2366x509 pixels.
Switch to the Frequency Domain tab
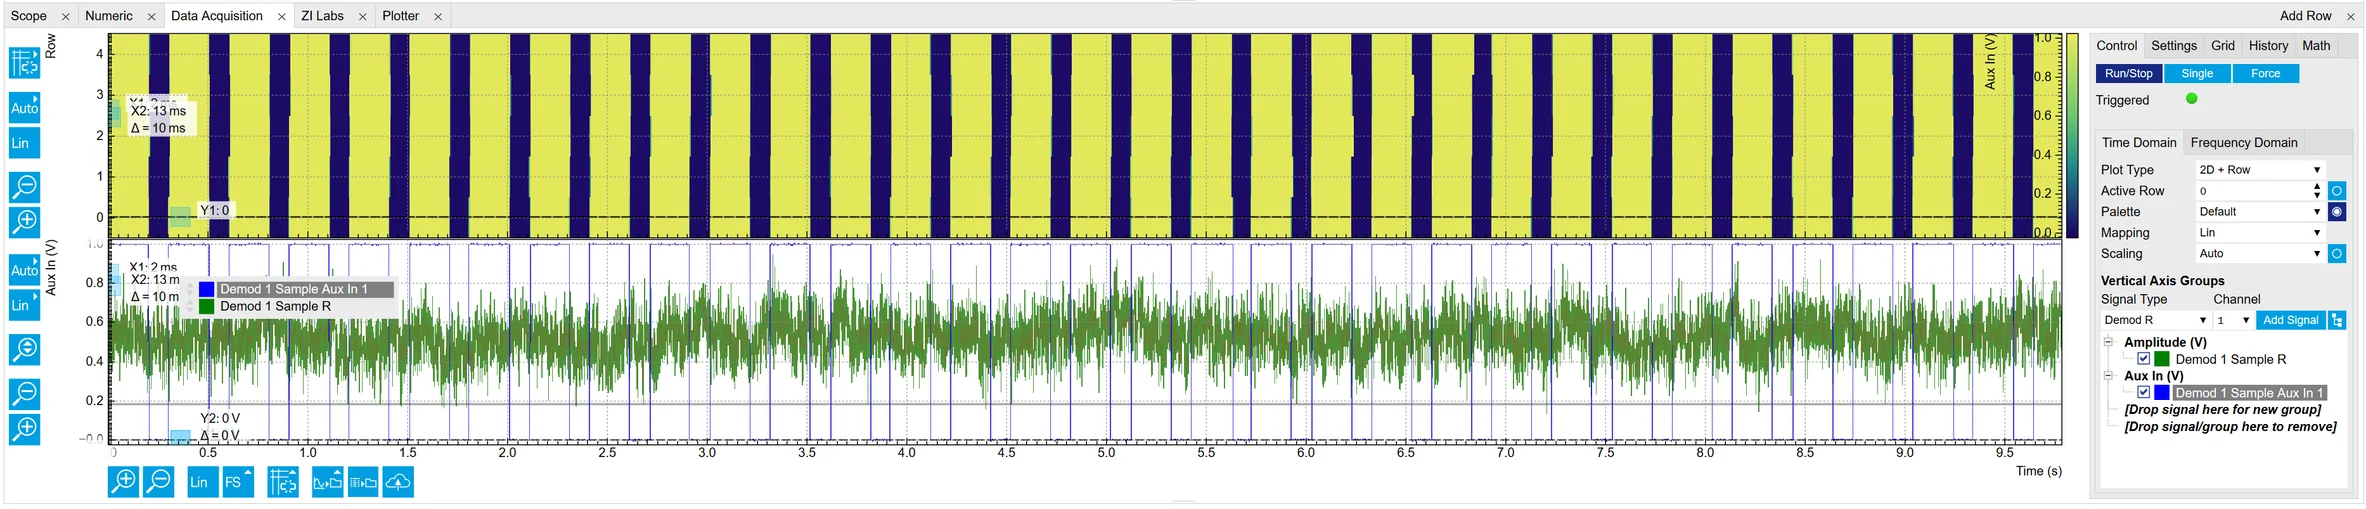point(2244,143)
